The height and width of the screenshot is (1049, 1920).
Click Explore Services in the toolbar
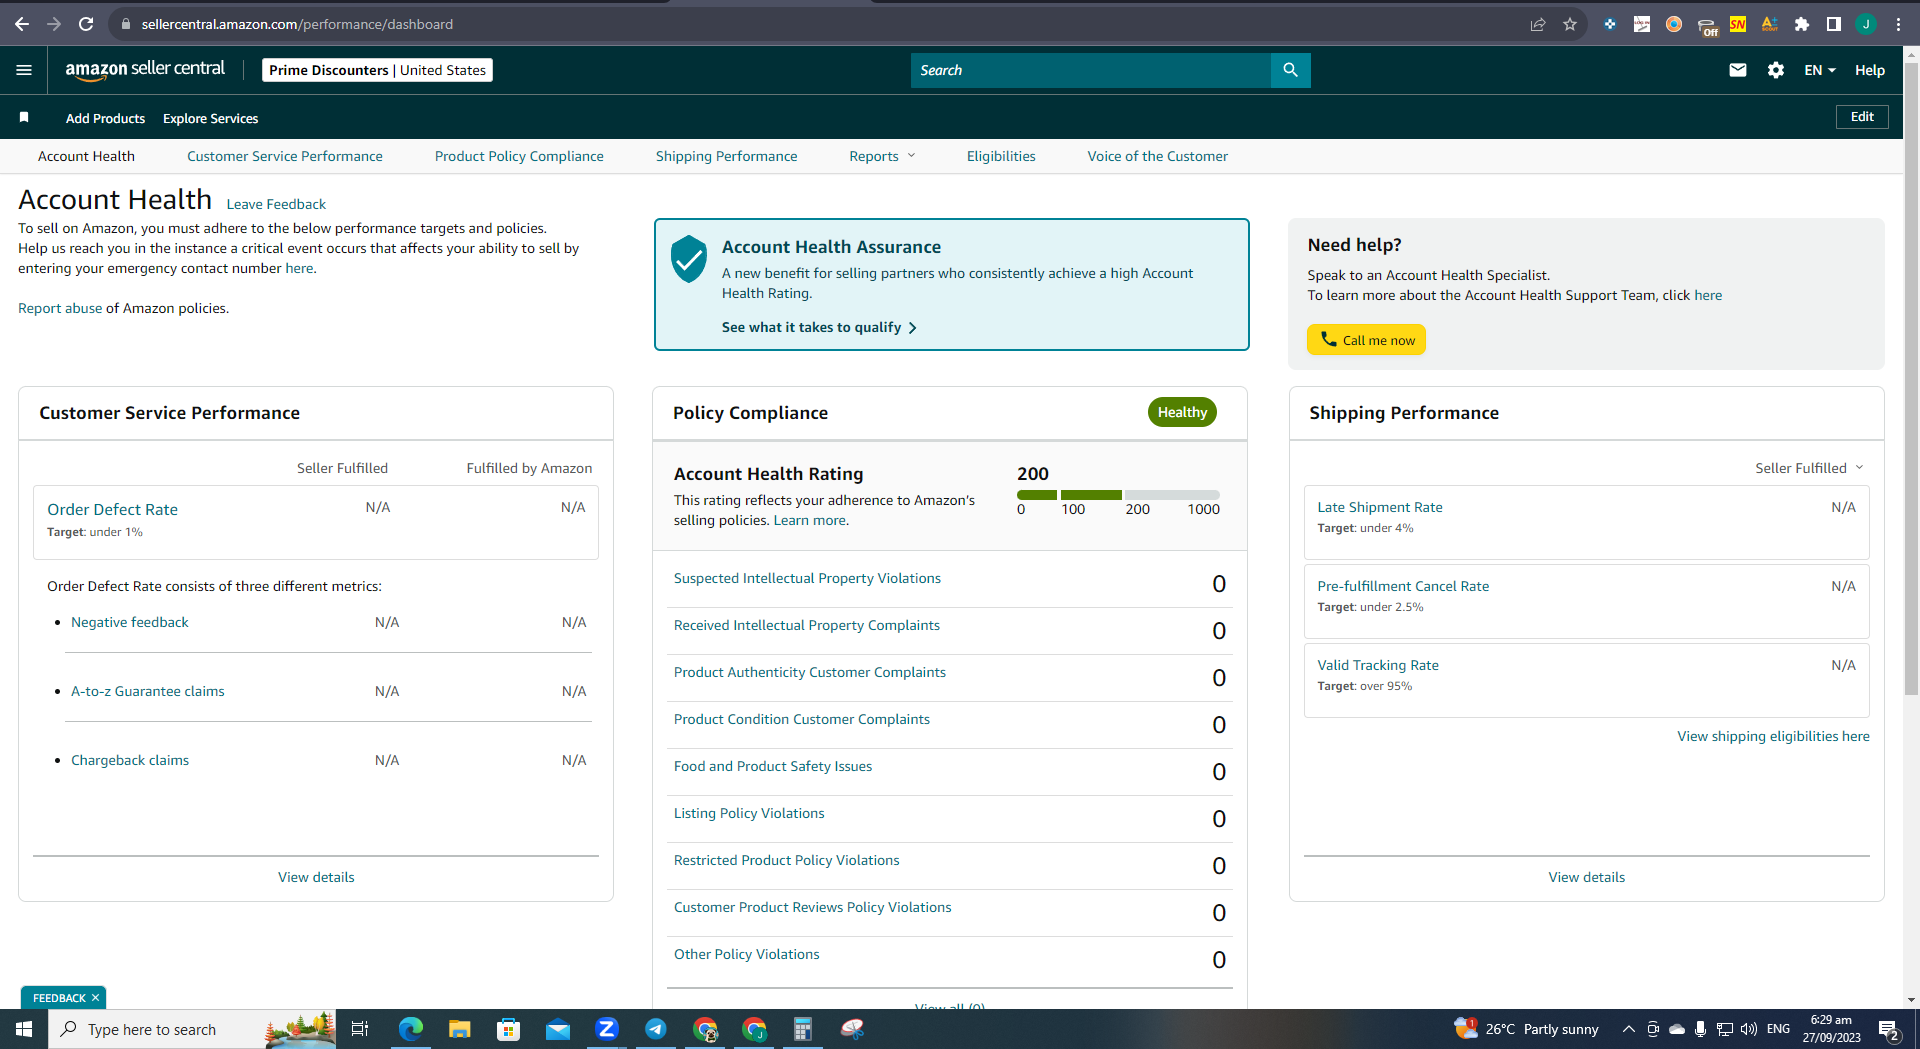click(210, 118)
